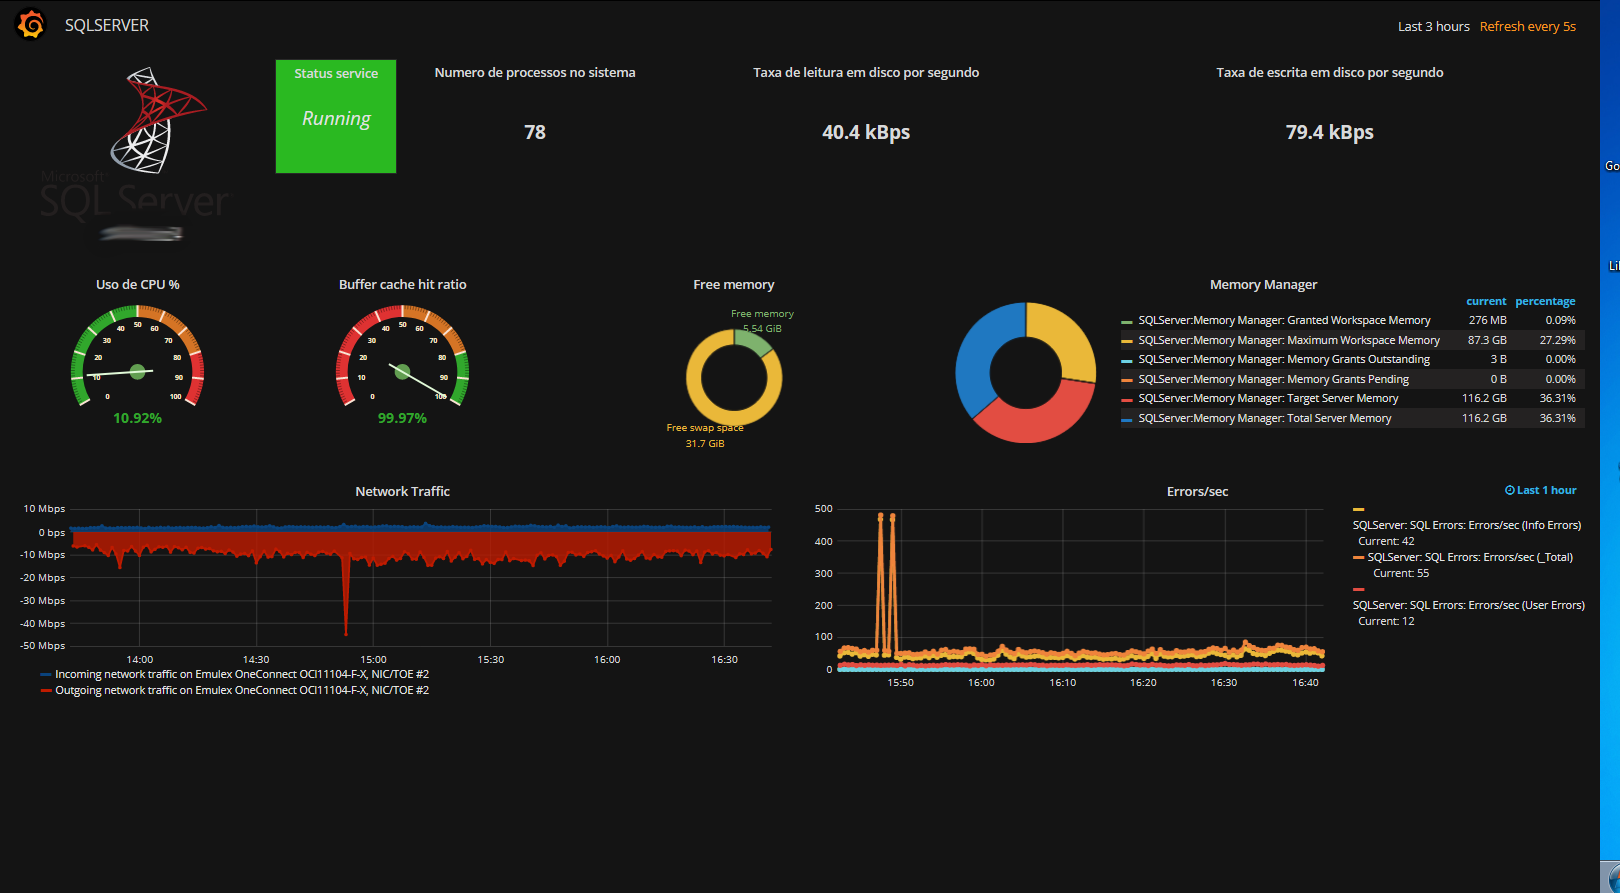Click the Current: 55 legend value

tap(1401, 574)
